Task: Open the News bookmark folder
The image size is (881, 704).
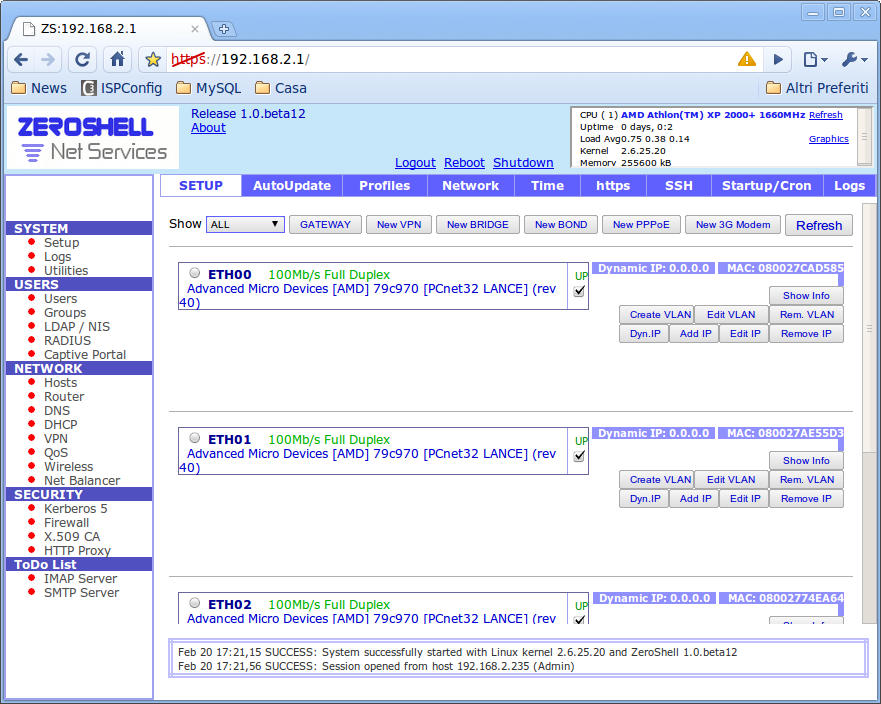Action: [39, 88]
